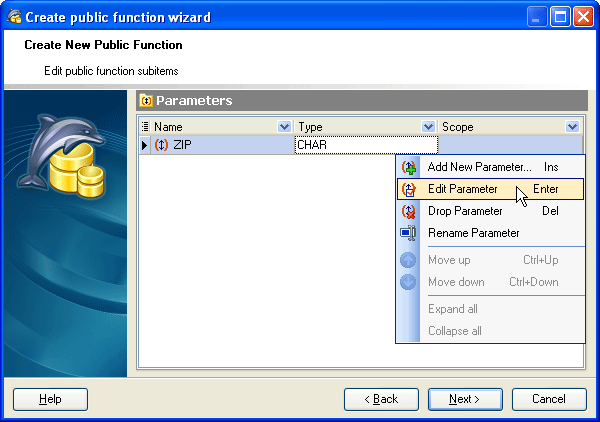The width and height of the screenshot is (600, 422).
Task: Cancel the function wizard
Action: point(549,399)
